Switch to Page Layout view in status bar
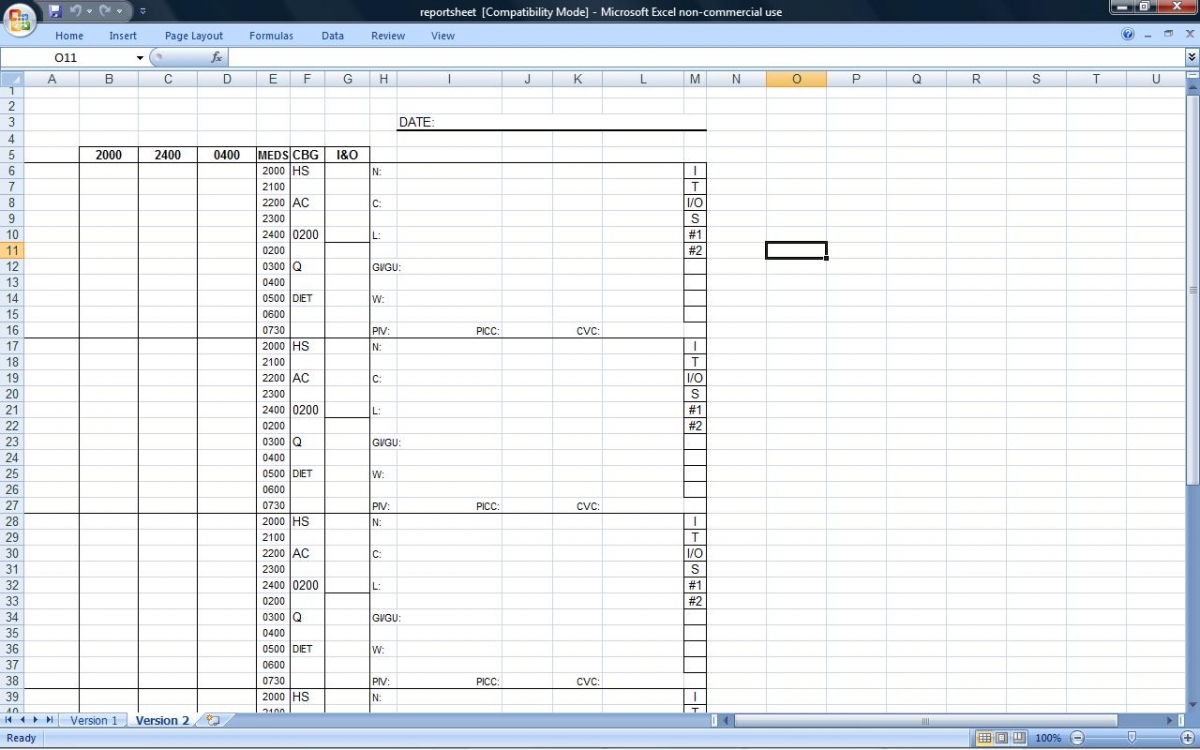The height and width of the screenshot is (750, 1200). point(1001,738)
